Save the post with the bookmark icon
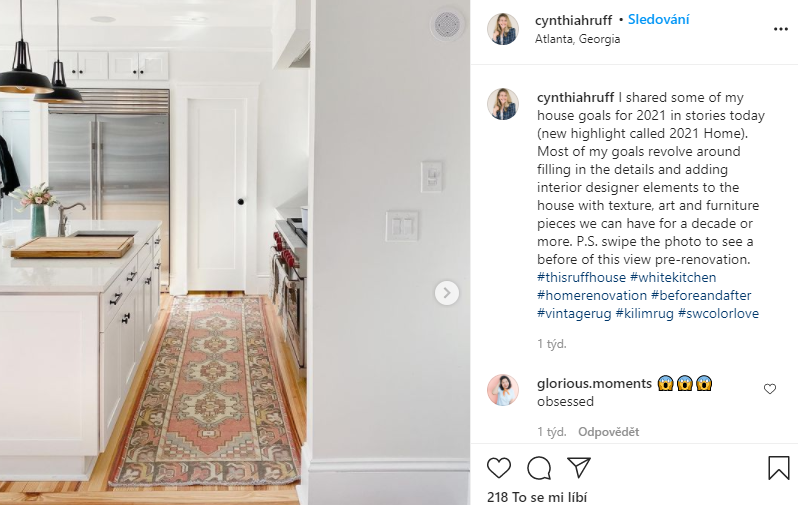This screenshot has height=505, width=798. point(779,467)
